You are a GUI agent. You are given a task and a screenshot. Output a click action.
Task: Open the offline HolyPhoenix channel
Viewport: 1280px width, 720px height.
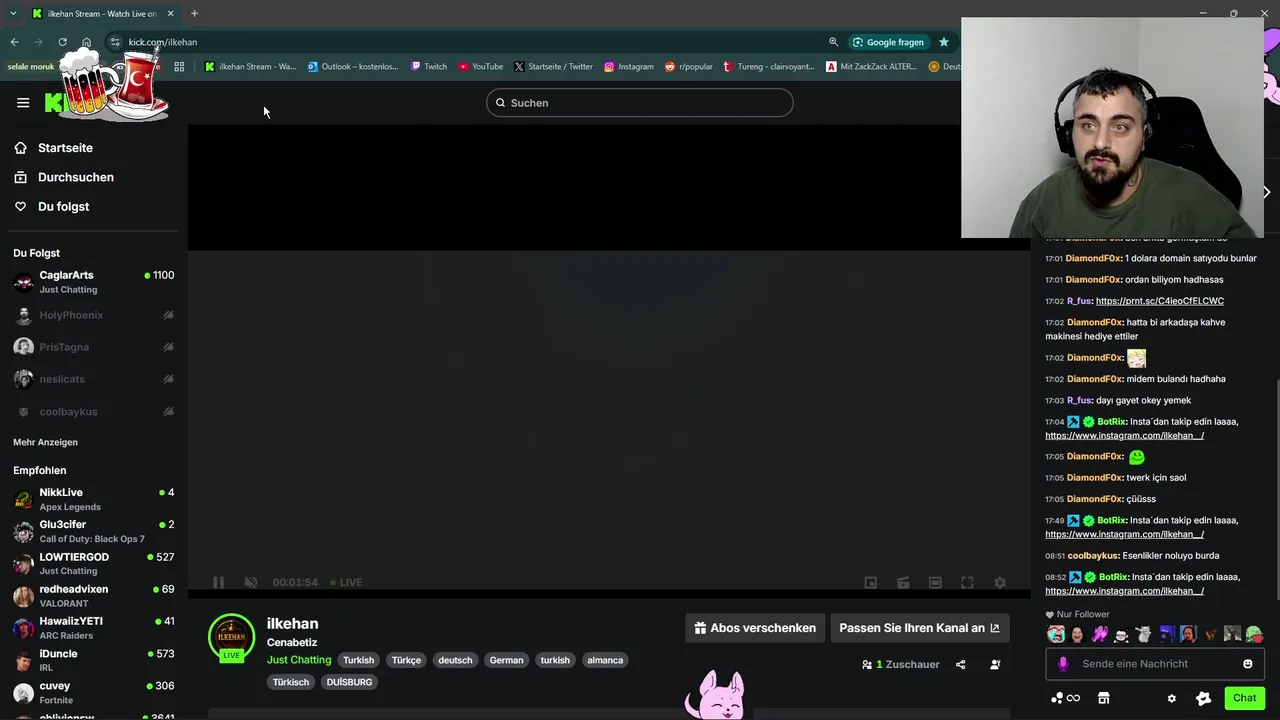click(94, 315)
